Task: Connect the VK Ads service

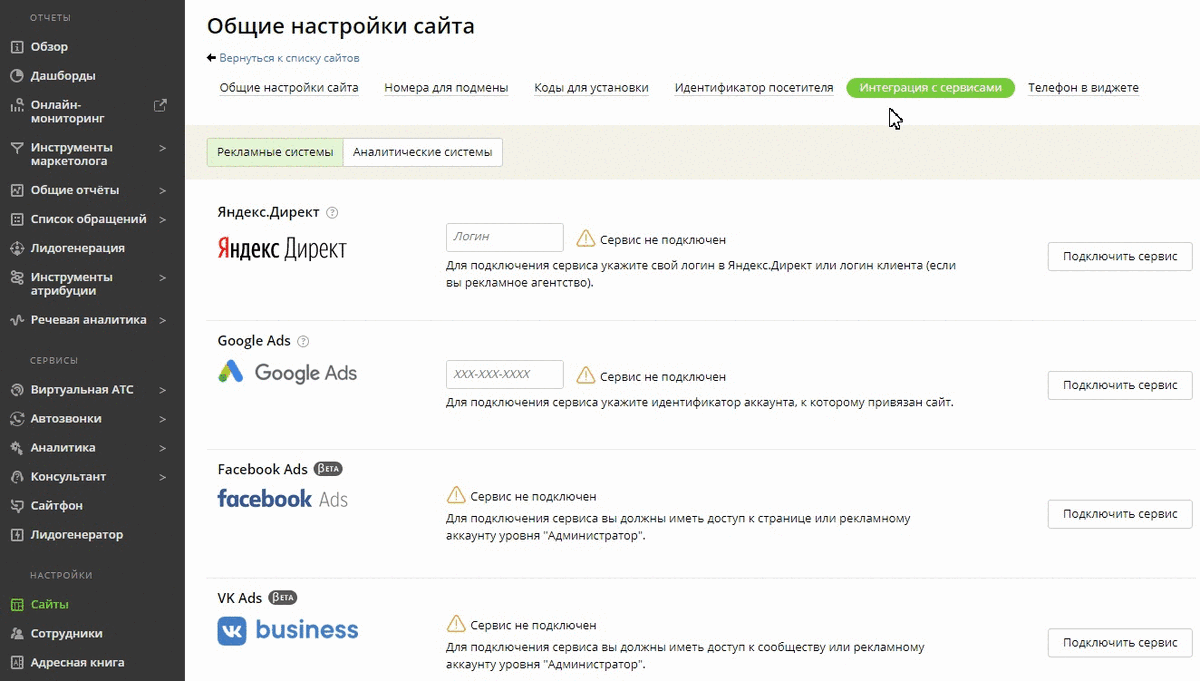Action: pos(1120,643)
